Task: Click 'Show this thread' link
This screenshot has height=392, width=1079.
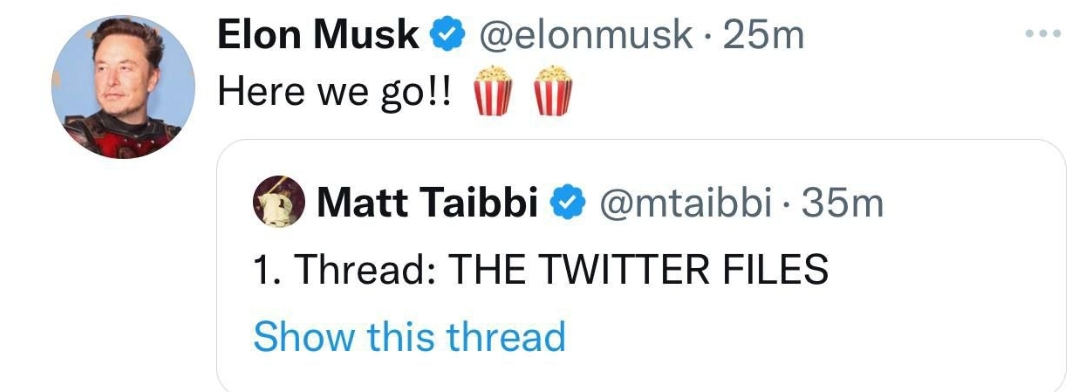Action: coord(409,336)
